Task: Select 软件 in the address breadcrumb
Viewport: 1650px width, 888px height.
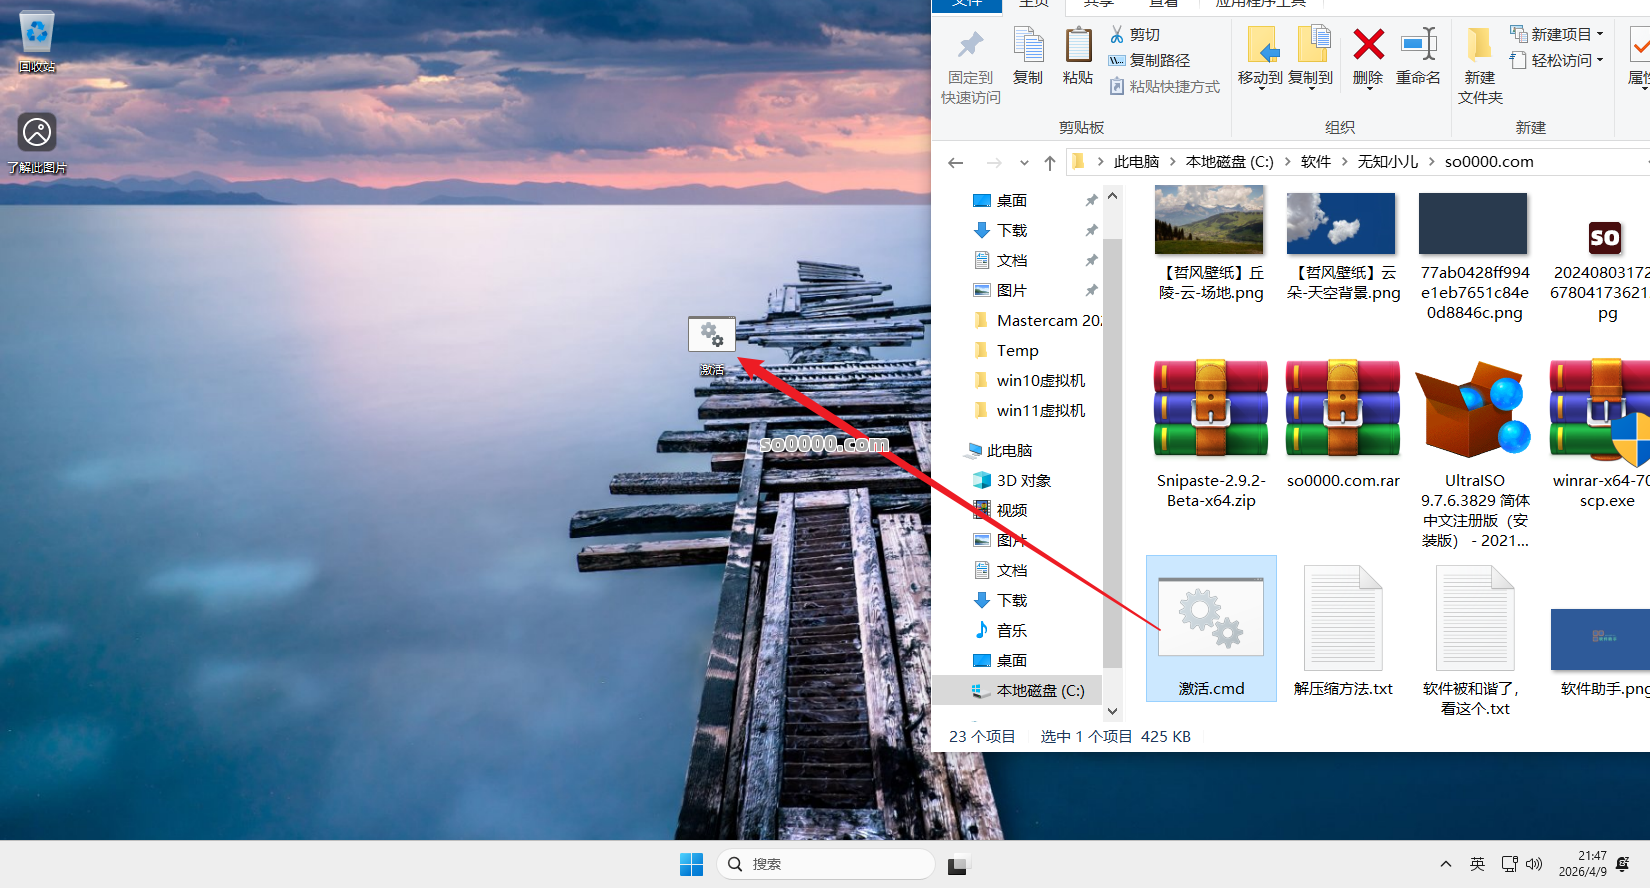Action: point(1315,162)
